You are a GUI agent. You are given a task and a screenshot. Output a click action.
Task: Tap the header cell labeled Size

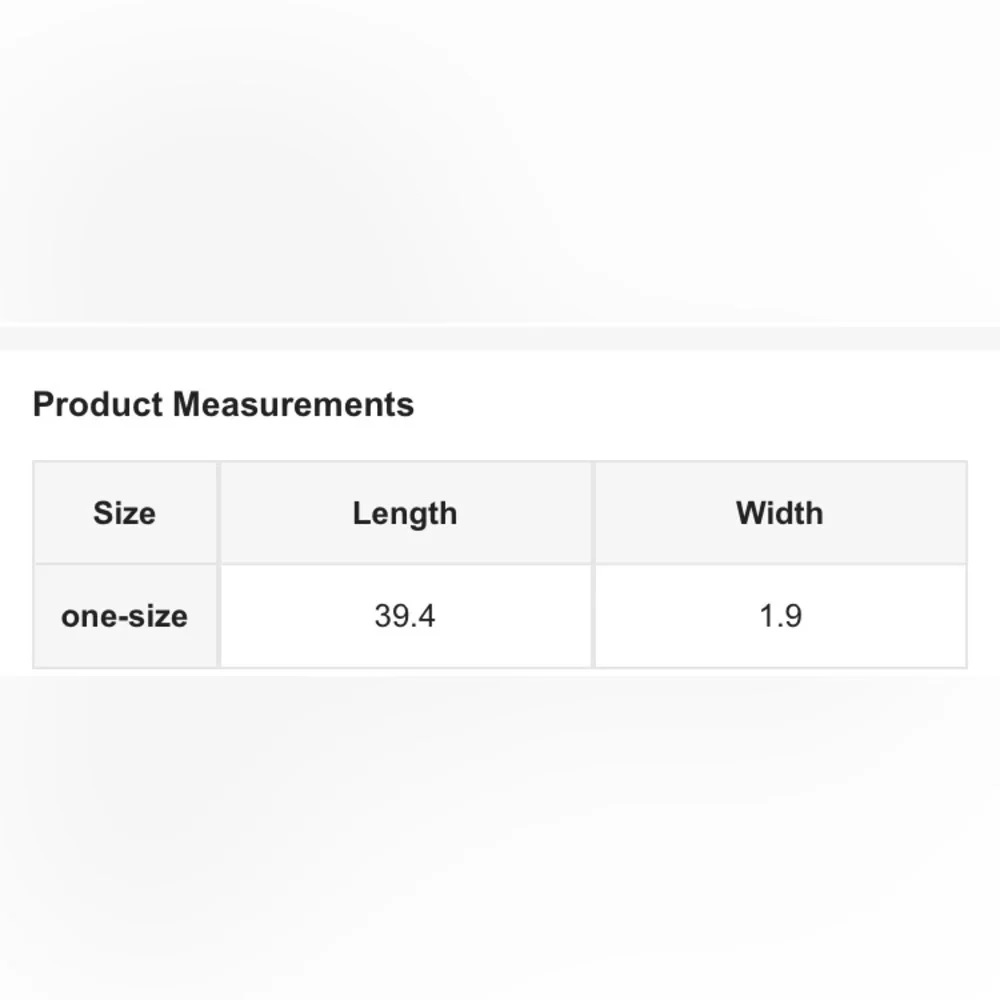click(125, 513)
